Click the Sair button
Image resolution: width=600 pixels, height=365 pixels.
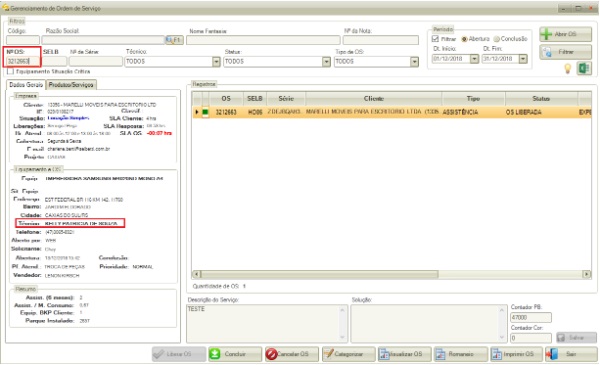(571, 354)
